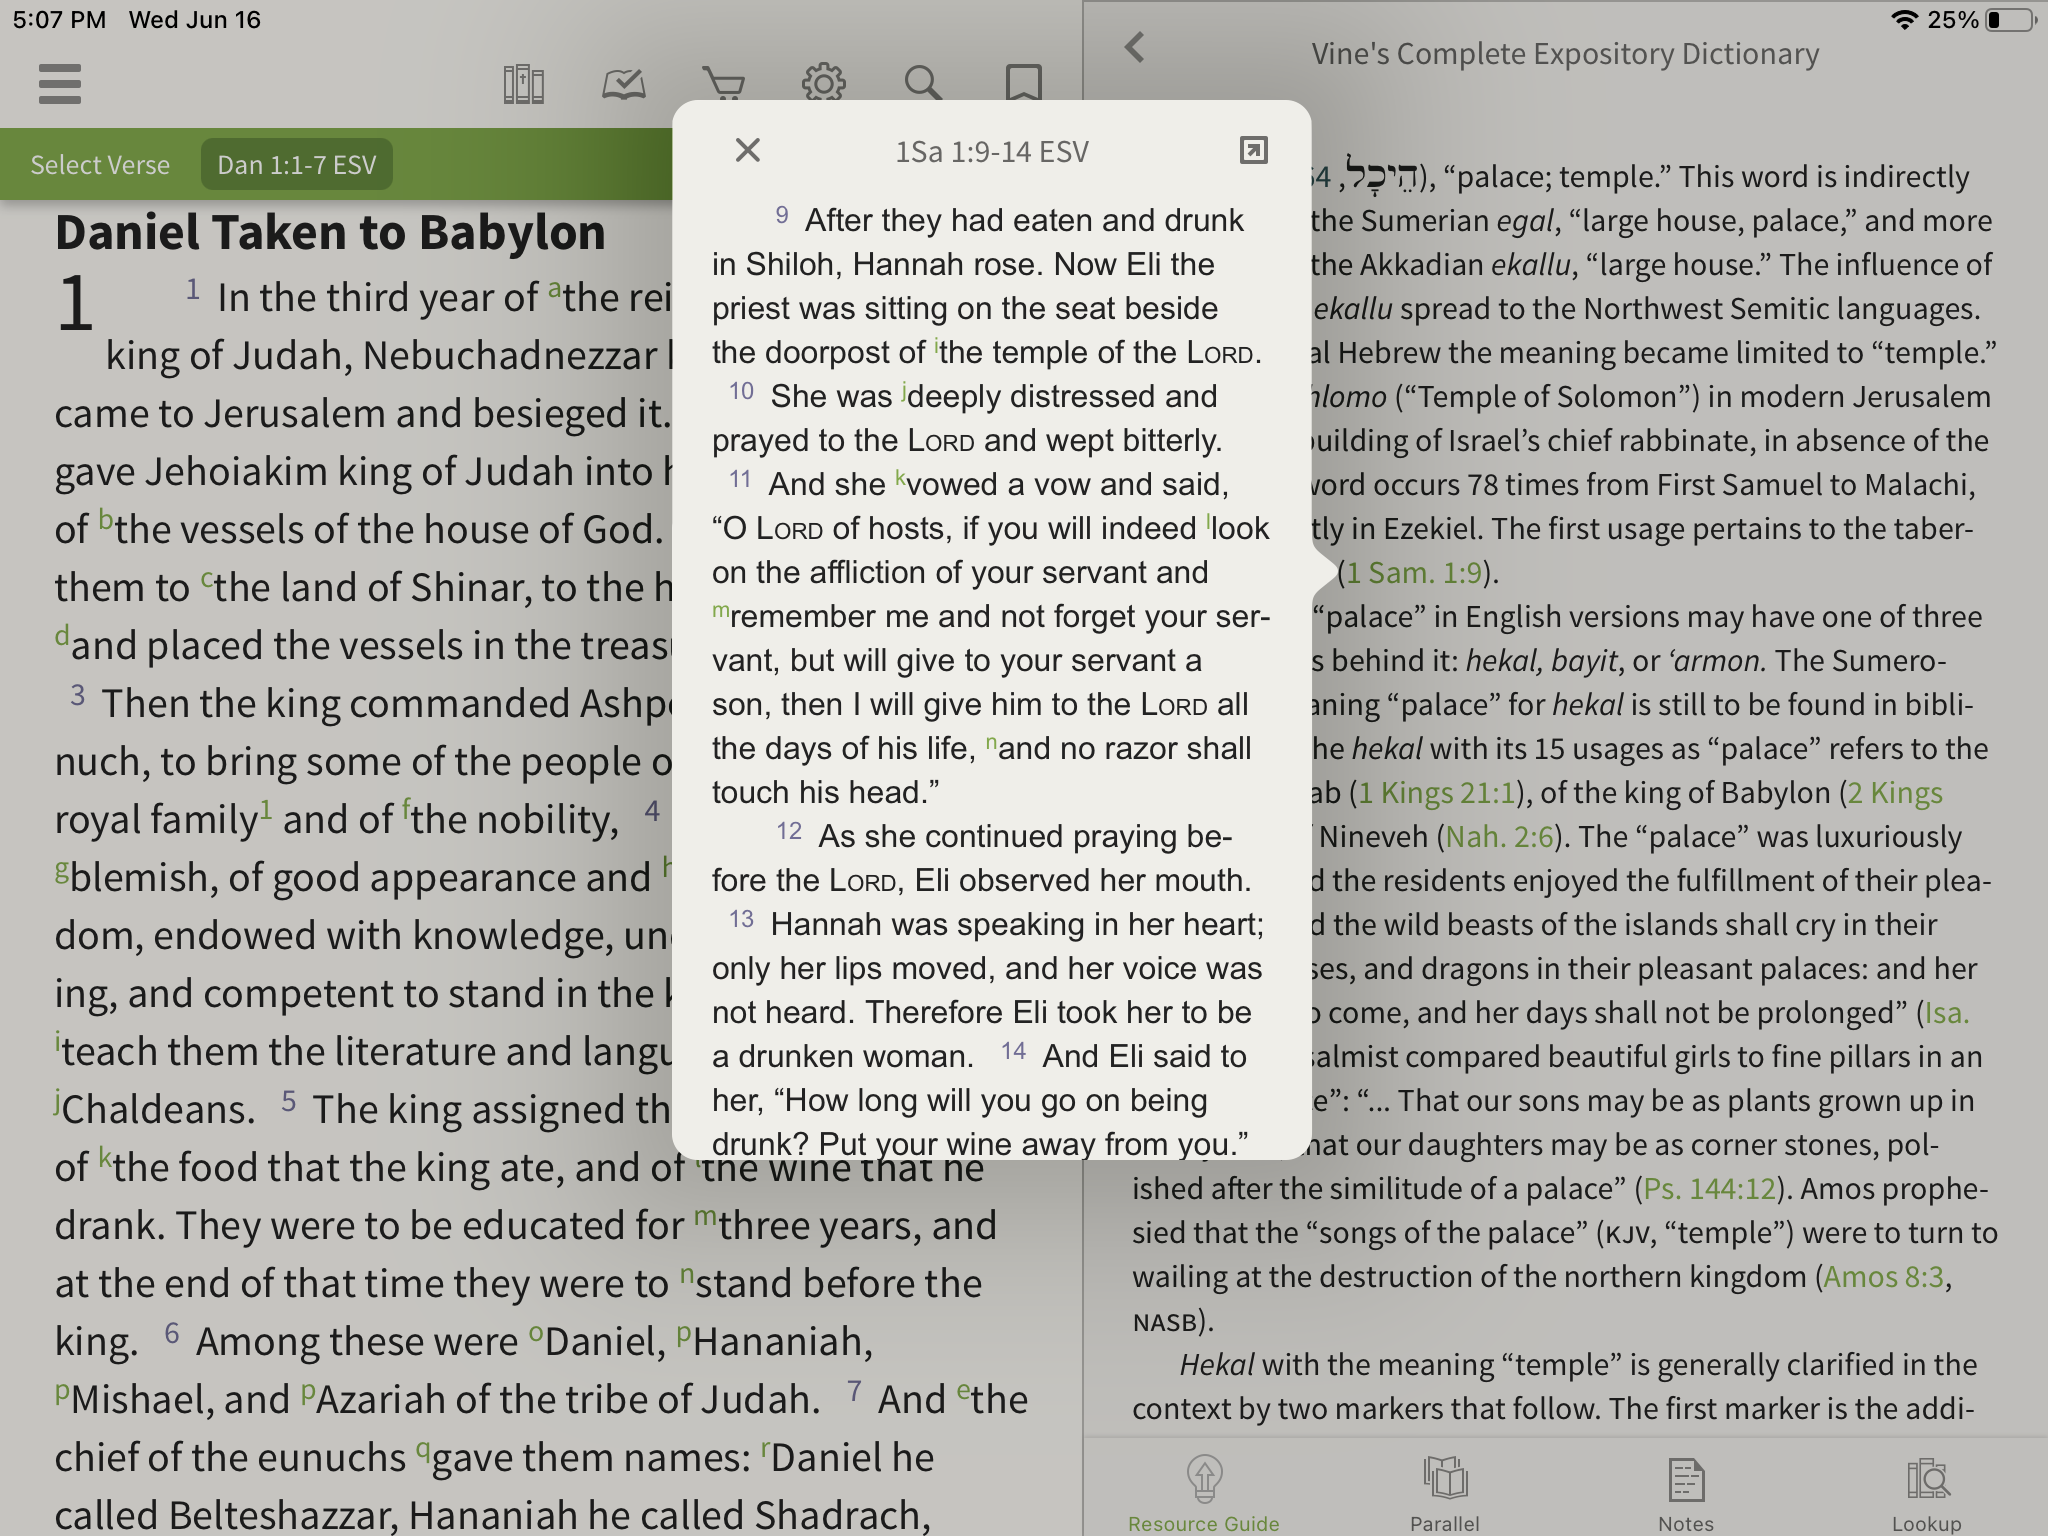Check the Wi-Fi status icon
The height and width of the screenshot is (1536, 2048).
(1905, 20)
